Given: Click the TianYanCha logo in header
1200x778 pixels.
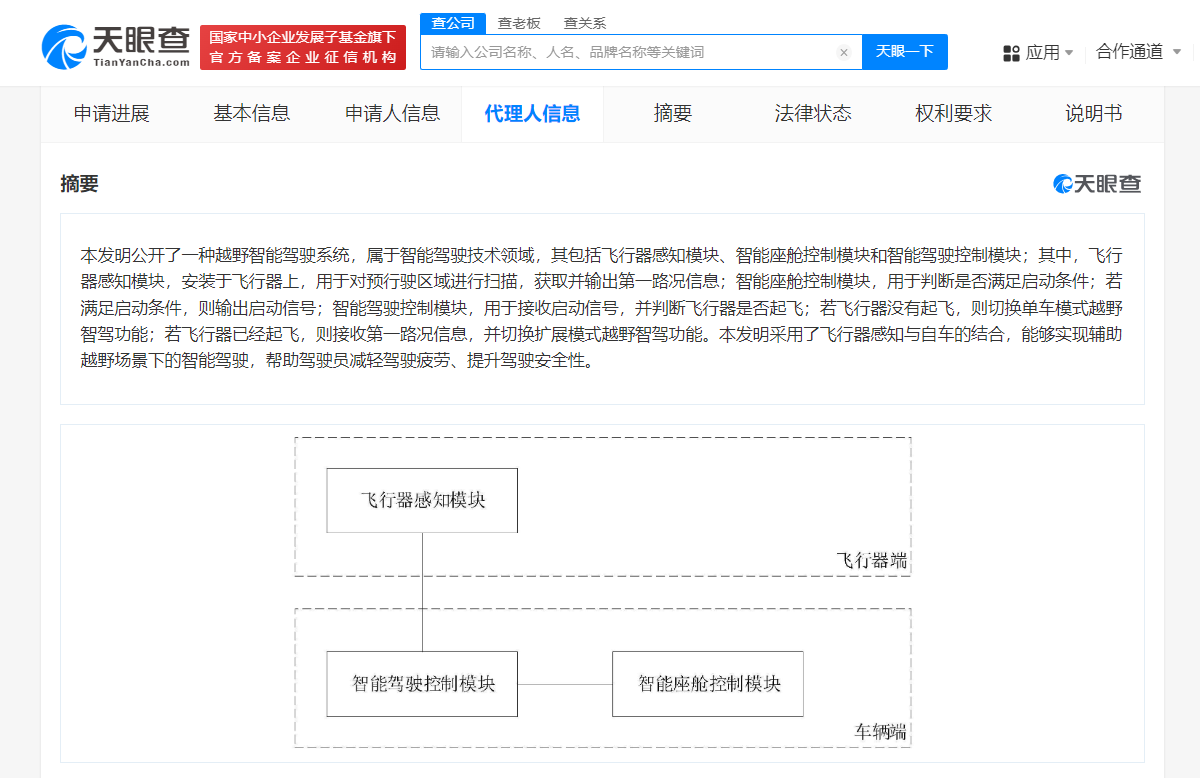Looking at the screenshot, I should click(115, 46).
